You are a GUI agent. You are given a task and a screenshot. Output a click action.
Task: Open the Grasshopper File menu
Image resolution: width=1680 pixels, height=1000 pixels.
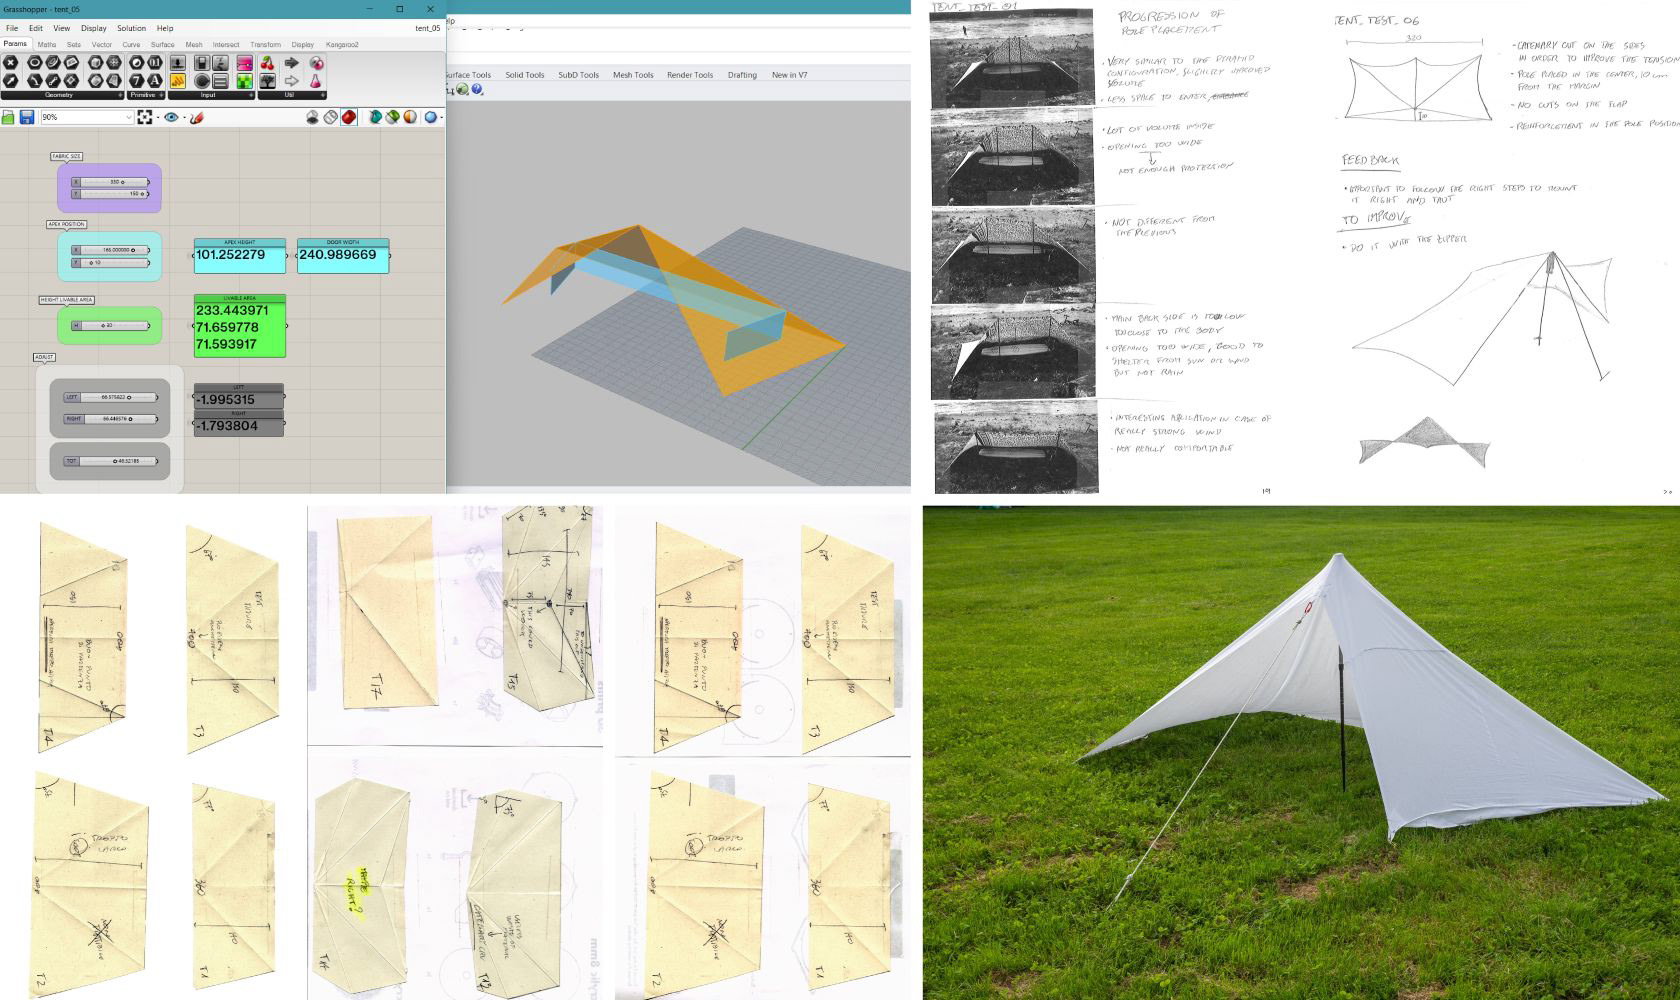(x=12, y=28)
